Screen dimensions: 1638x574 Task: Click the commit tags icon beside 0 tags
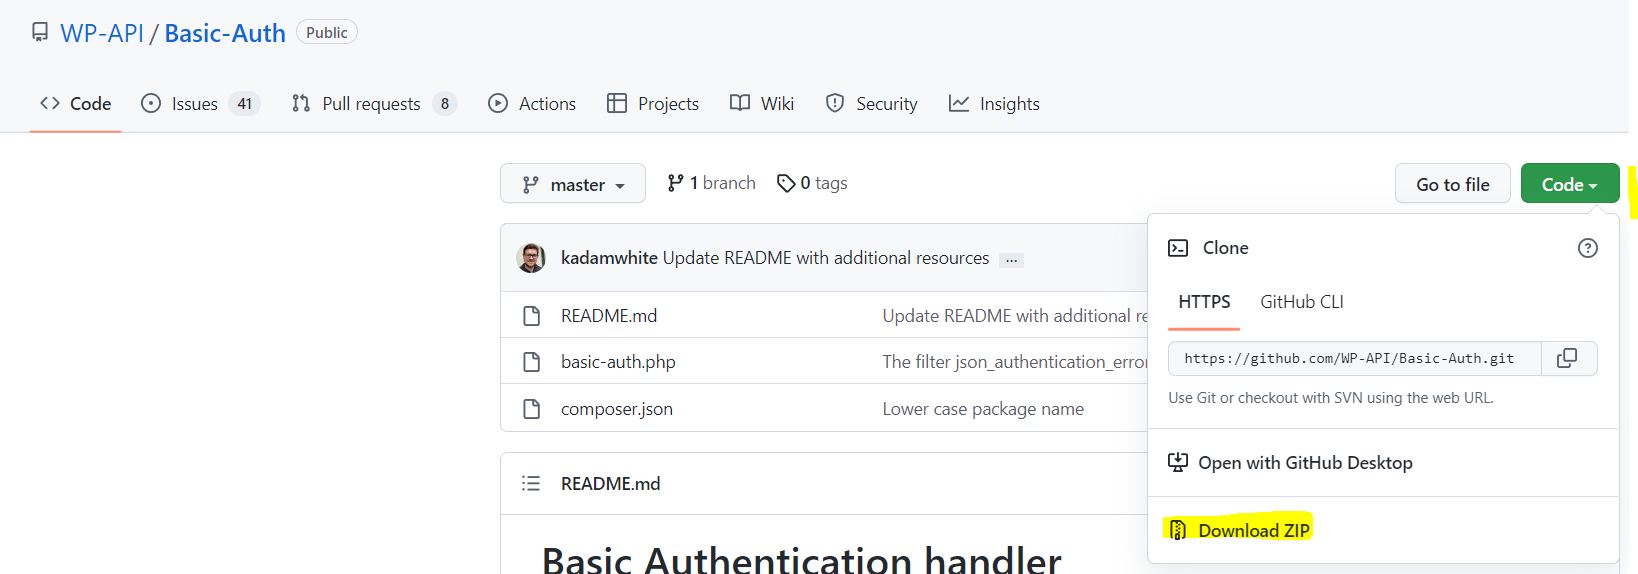pyautogui.click(x=786, y=183)
